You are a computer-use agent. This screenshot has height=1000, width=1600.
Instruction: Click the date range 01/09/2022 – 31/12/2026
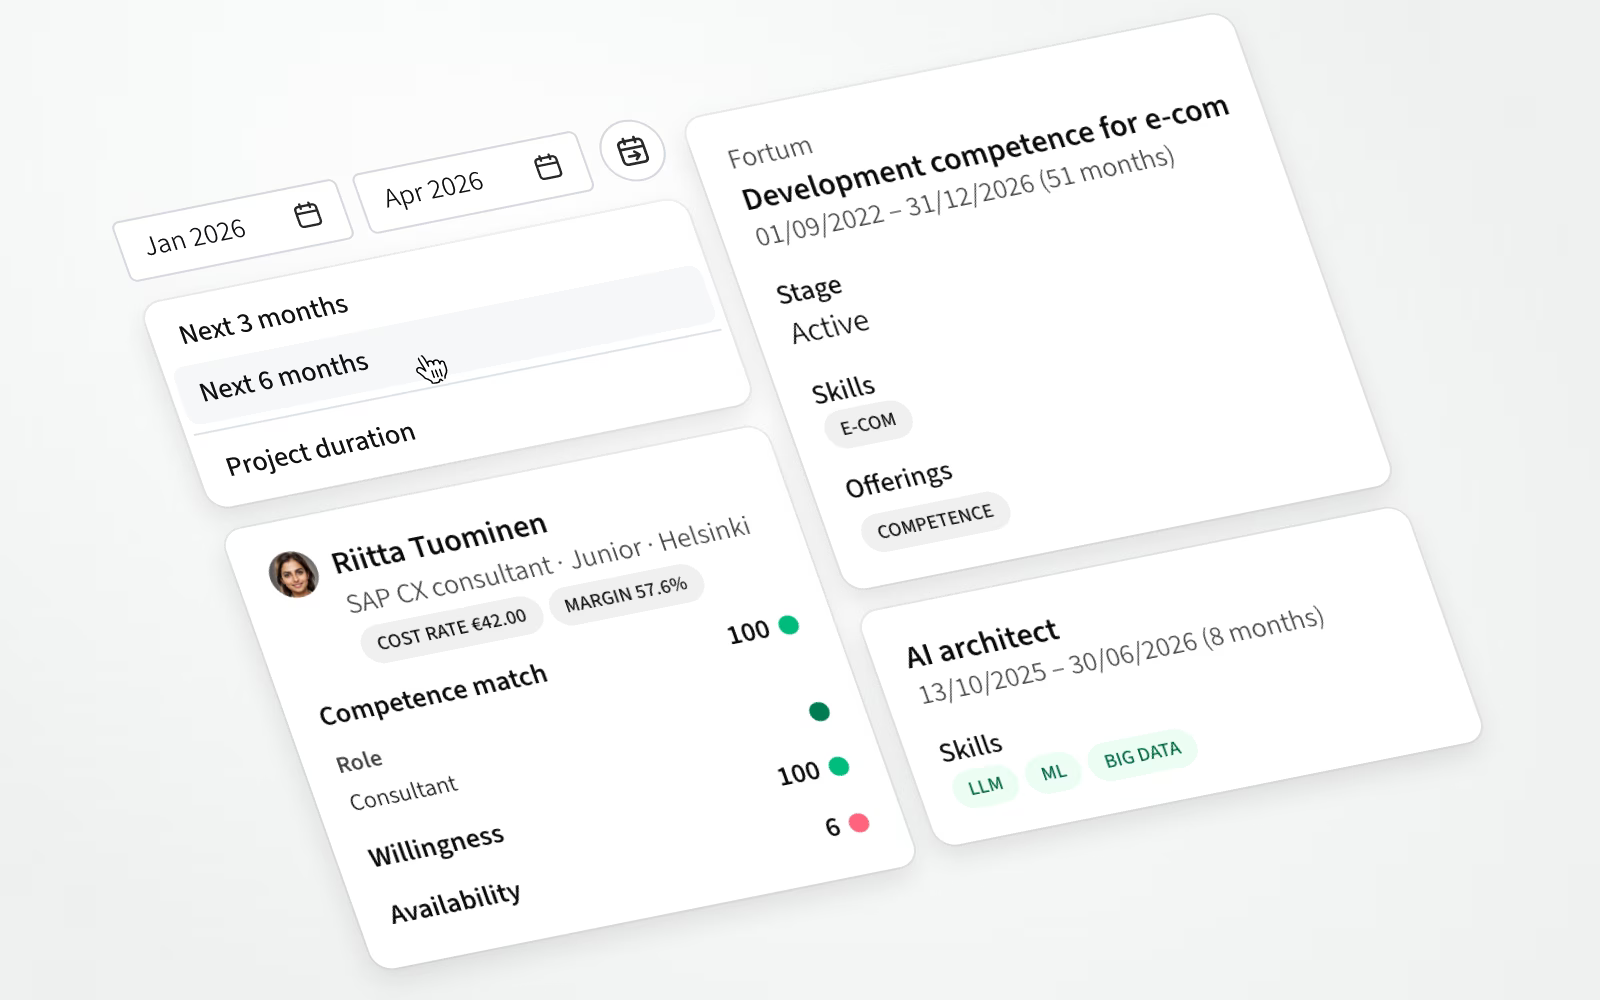tap(894, 212)
